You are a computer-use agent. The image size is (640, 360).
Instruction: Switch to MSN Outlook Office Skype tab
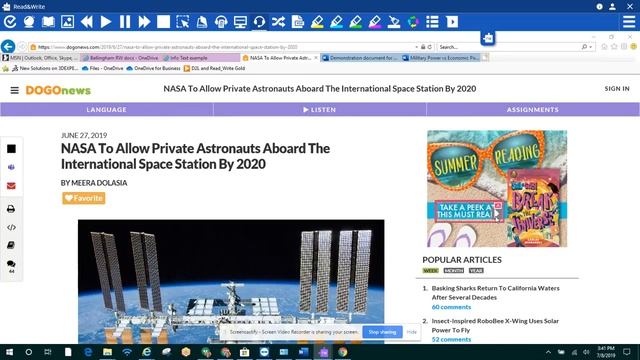(40, 58)
